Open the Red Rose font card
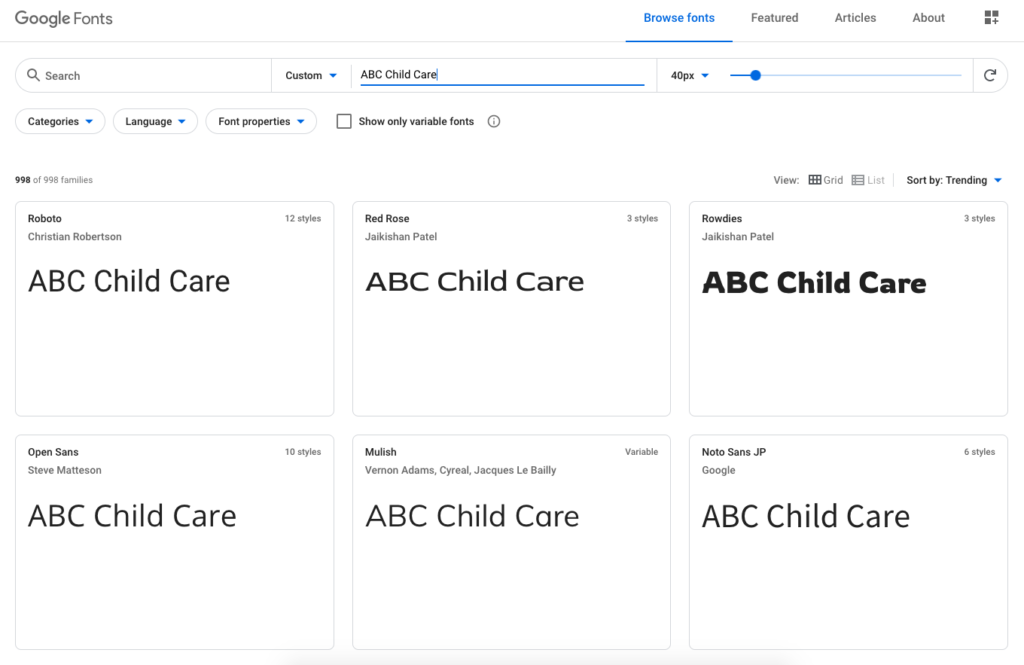This screenshot has width=1024, height=665. [511, 309]
